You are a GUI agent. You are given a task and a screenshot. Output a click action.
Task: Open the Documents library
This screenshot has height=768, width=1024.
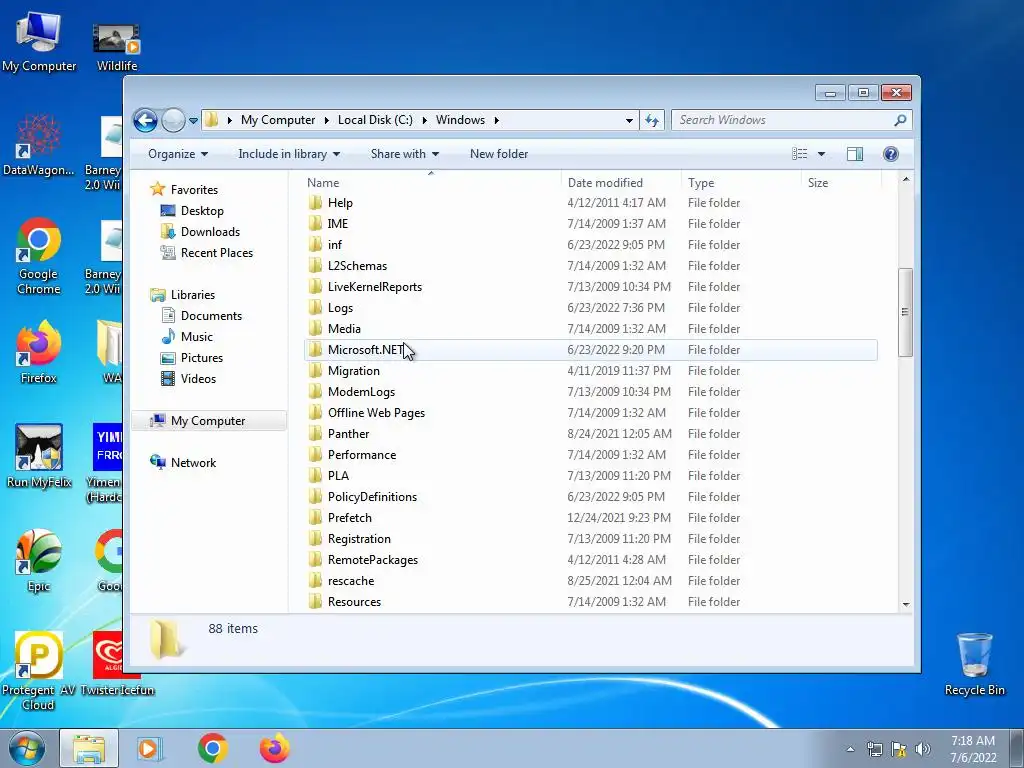coord(211,316)
